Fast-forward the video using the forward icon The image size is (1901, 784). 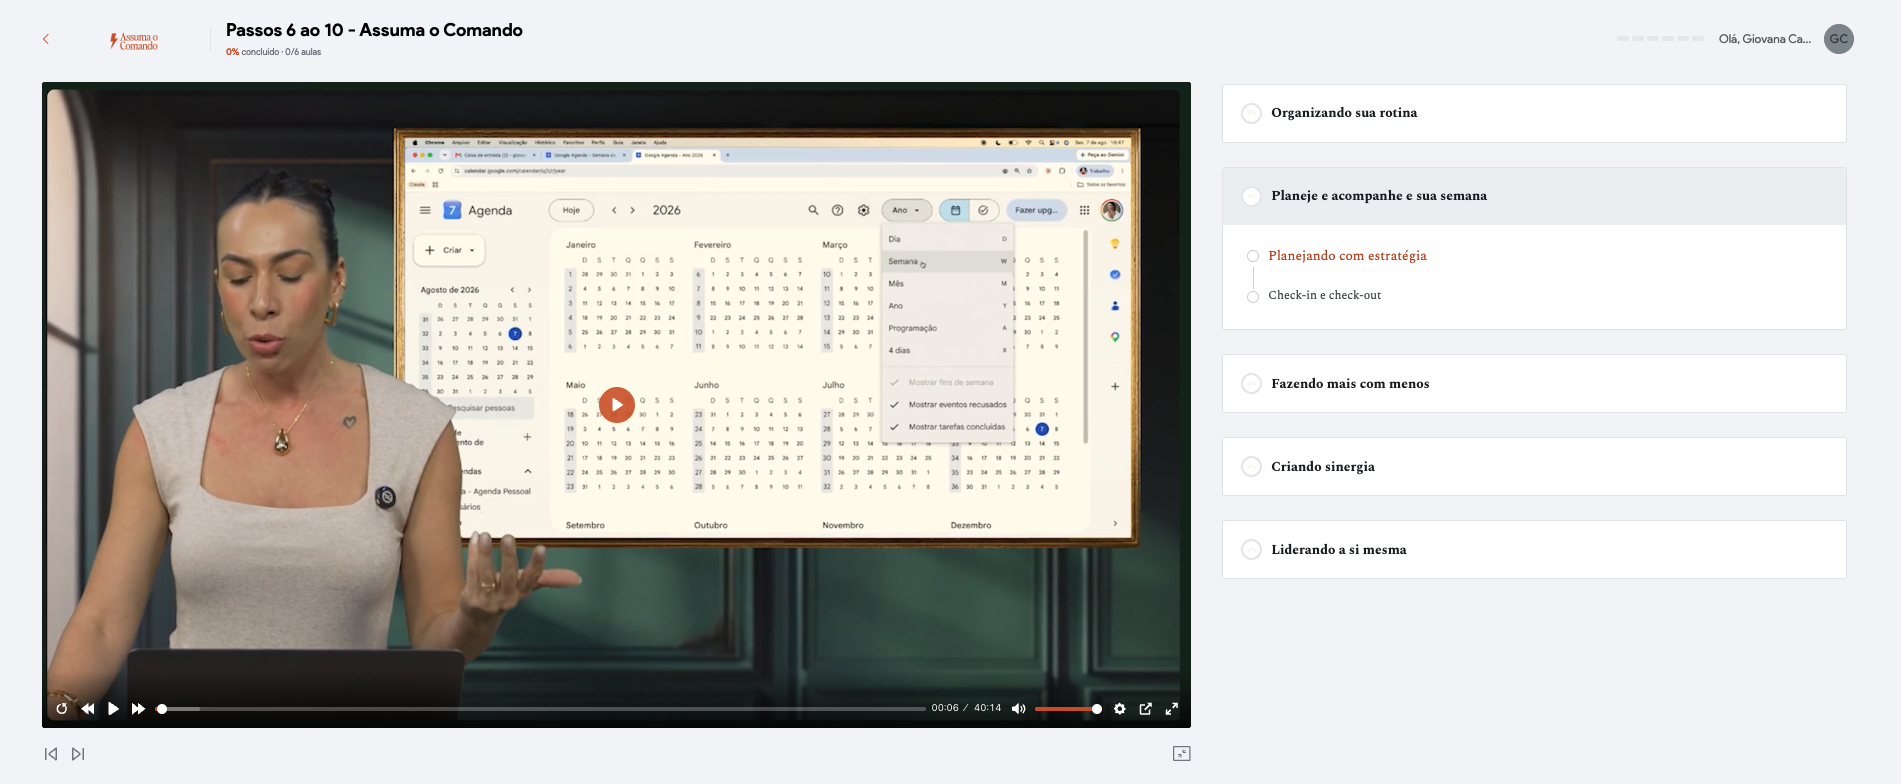(x=138, y=709)
